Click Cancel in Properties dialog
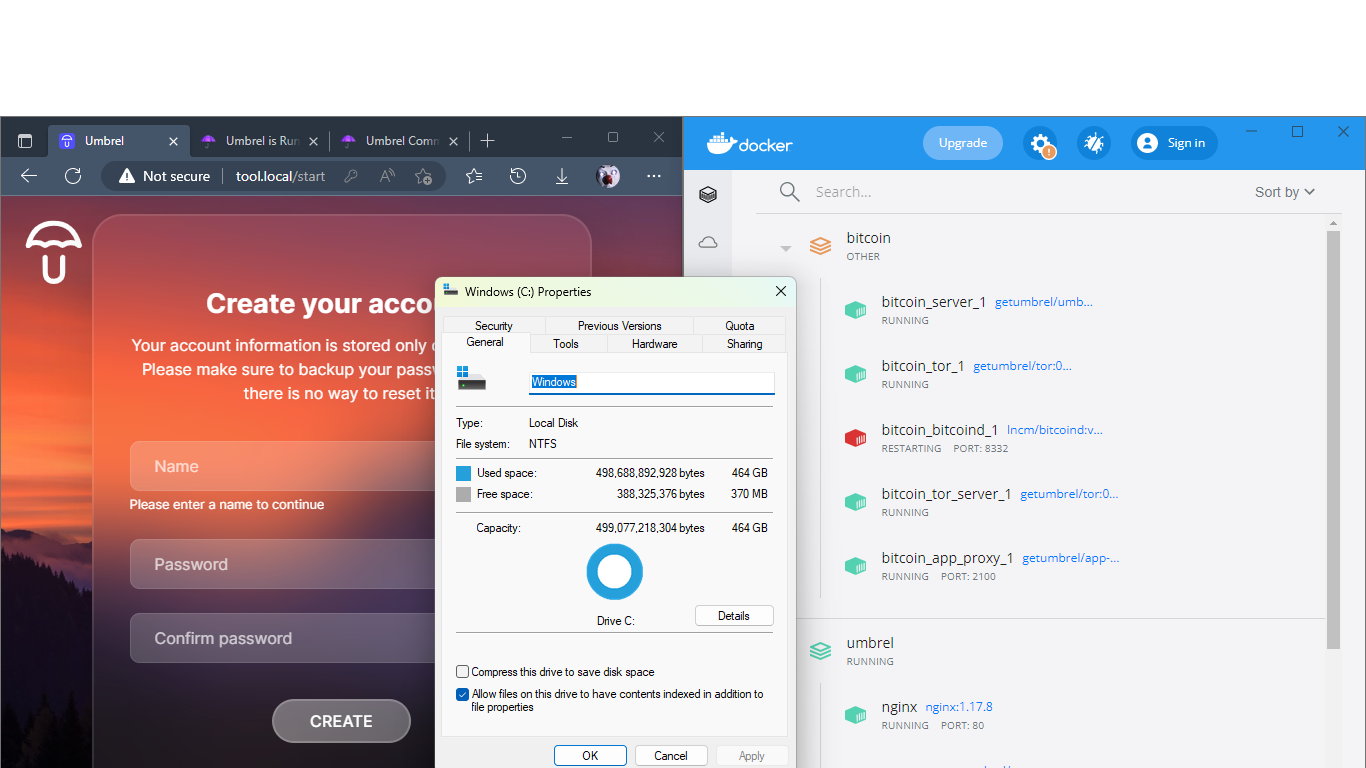 tap(671, 756)
